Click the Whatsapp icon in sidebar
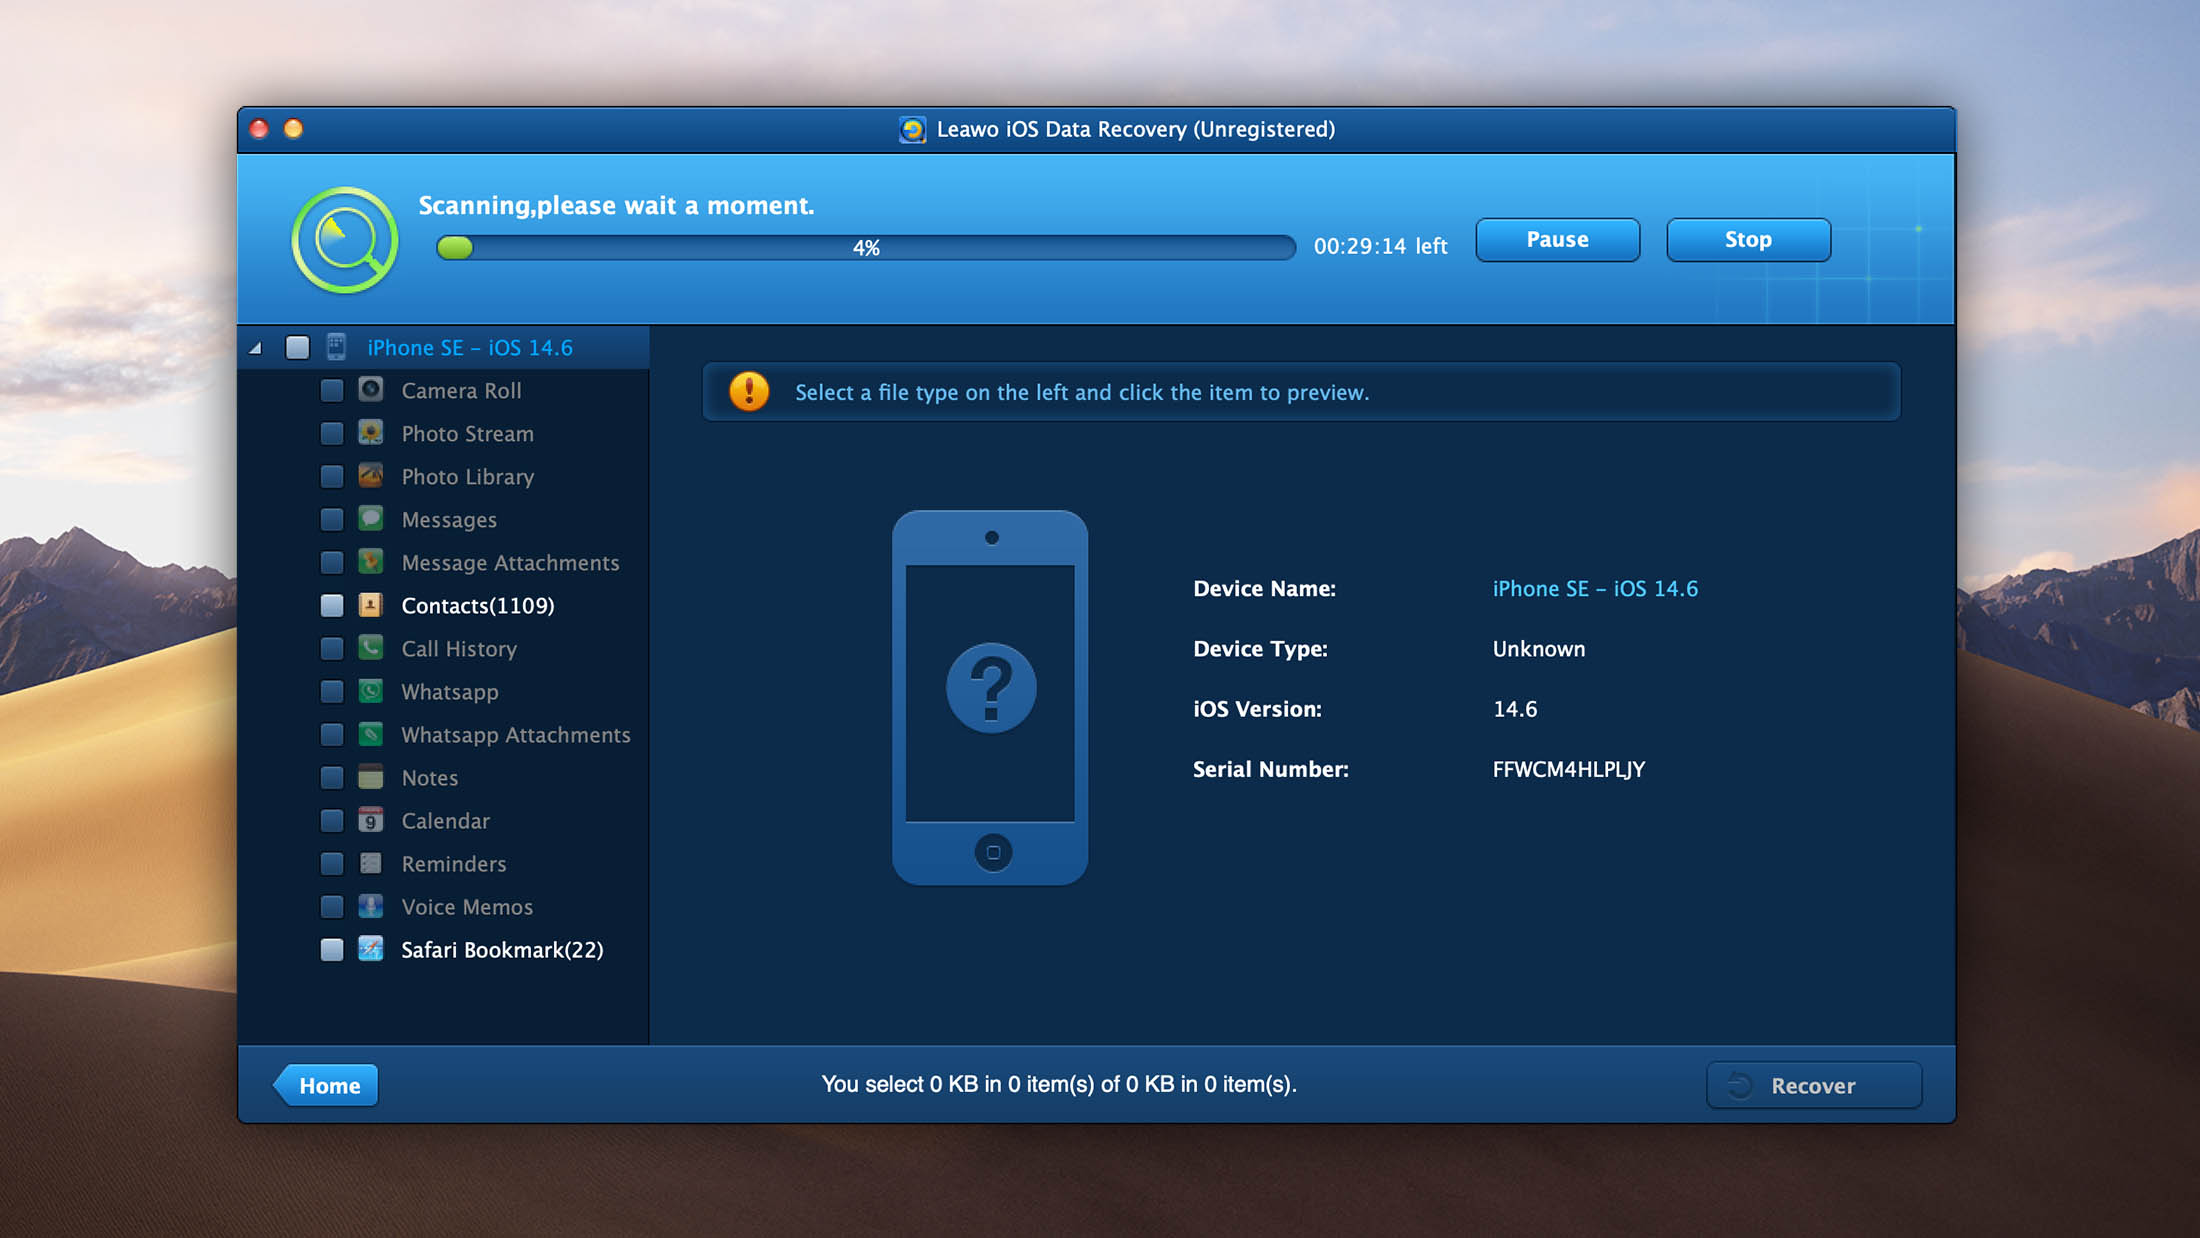This screenshot has height=1238, width=2200. coord(370,691)
